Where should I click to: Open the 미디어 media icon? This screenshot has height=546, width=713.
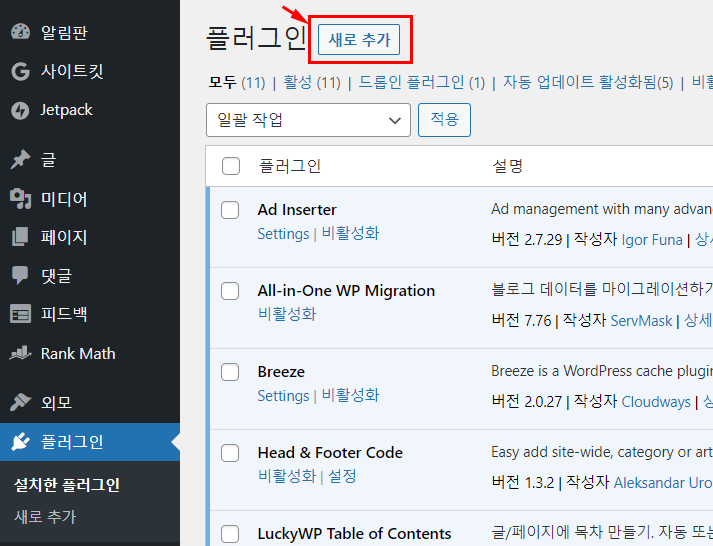tap(20, 199)
